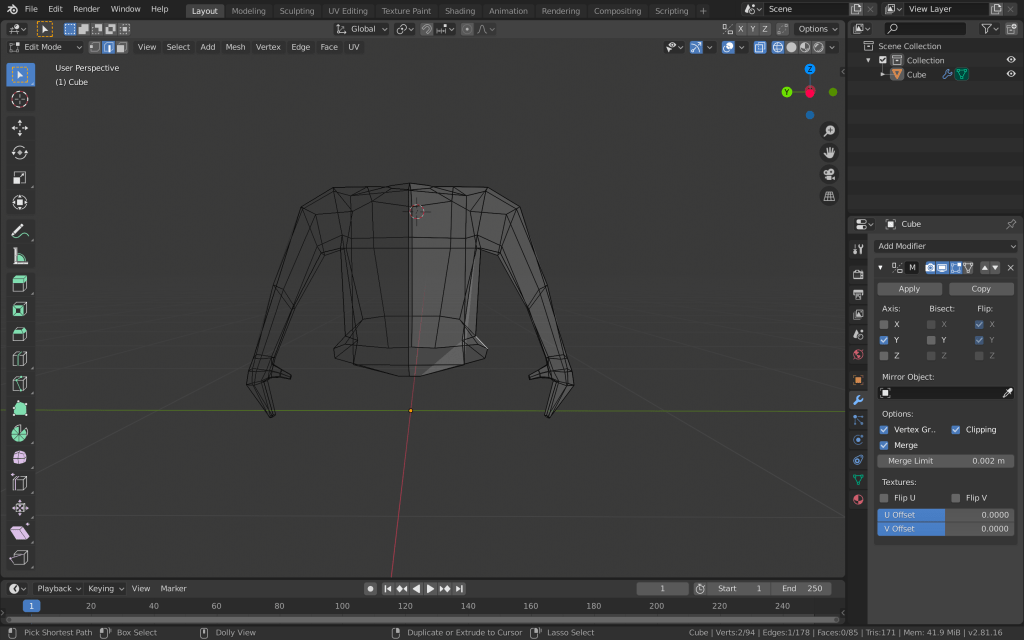Toggle the Flip U texture checkbox

tap(884, 498)
